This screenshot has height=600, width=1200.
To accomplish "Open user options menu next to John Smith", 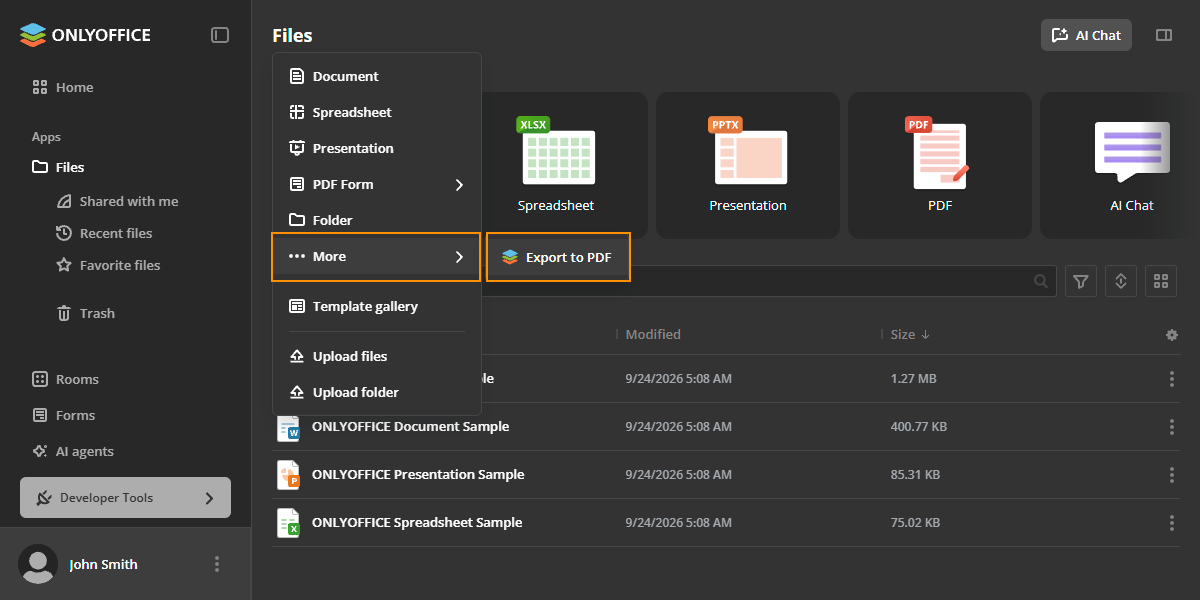I will 217,564.
